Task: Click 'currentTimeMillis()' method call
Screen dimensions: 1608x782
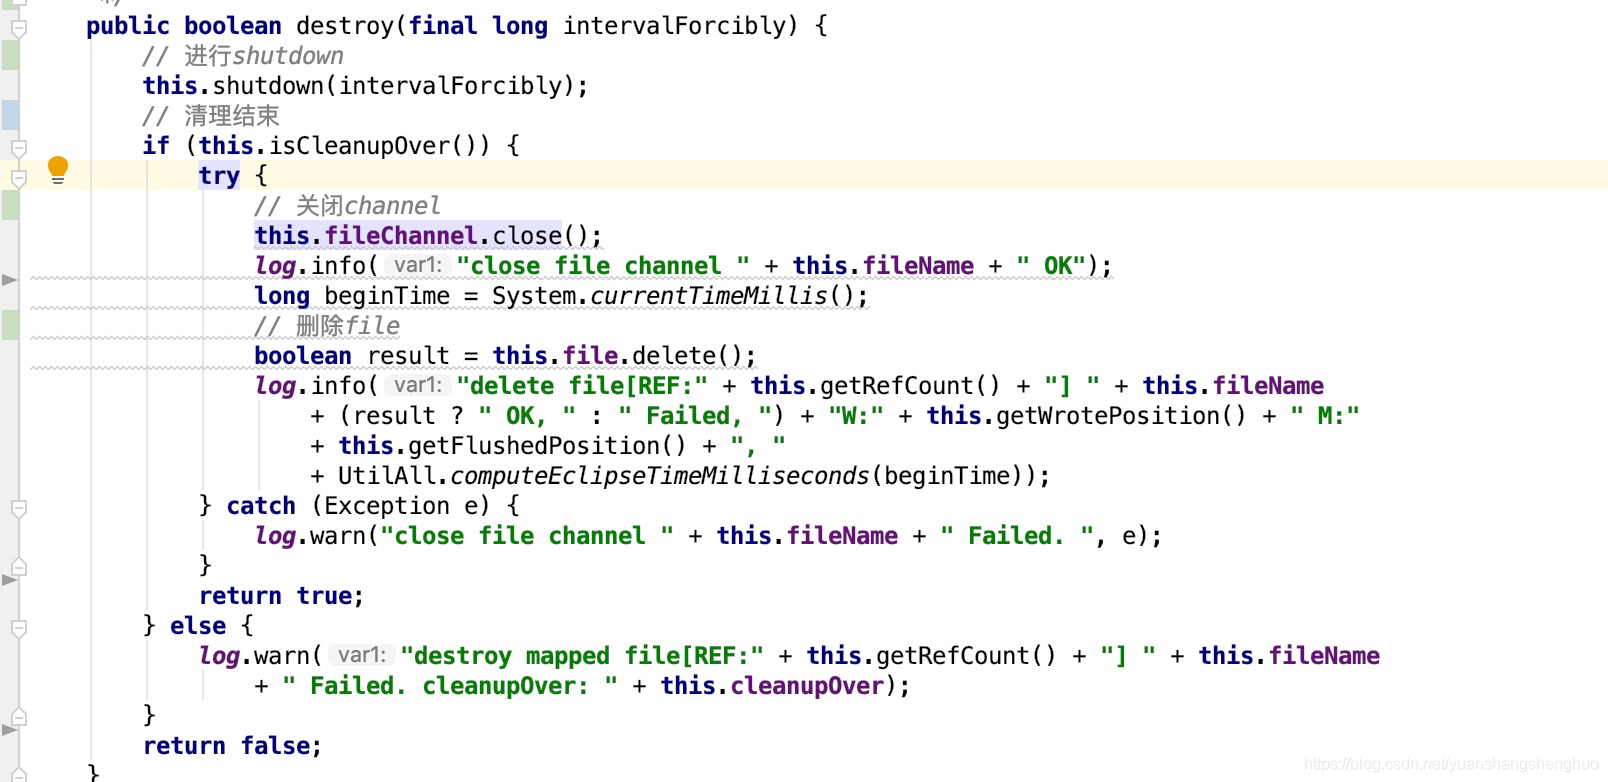Action: pyautogui.click(x=721, y=296)
